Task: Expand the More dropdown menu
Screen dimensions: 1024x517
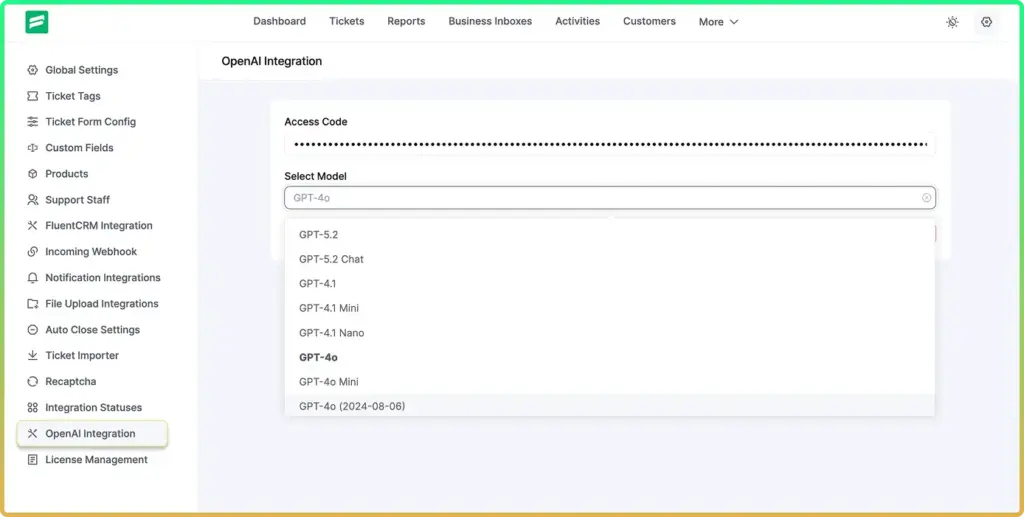Action: pos(718,22)
